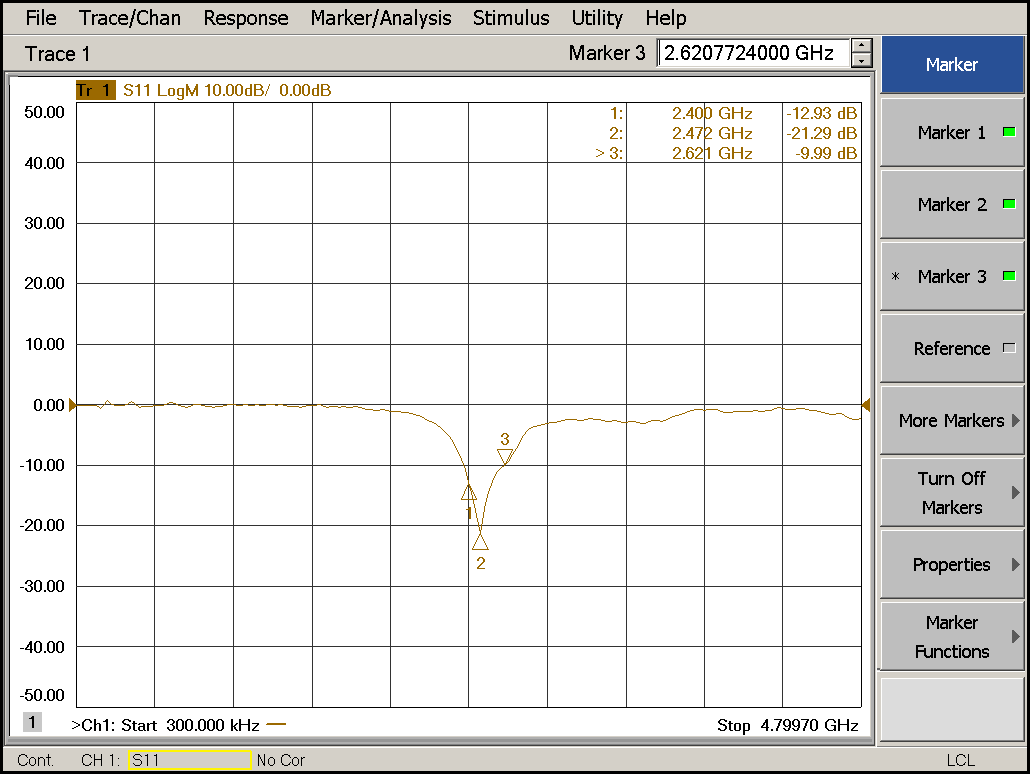Expand the More Markers submenu
The width and height of the screenshot is (1030, 774).
coord(952,421)
